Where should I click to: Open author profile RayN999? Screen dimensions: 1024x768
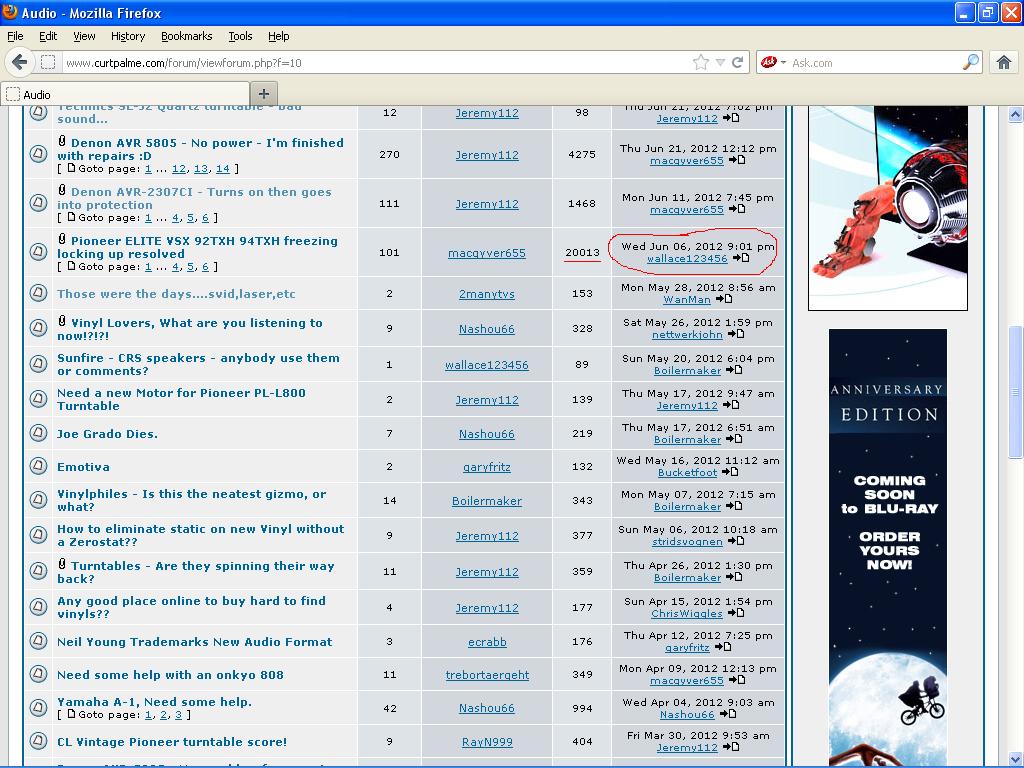coord(487,742)
